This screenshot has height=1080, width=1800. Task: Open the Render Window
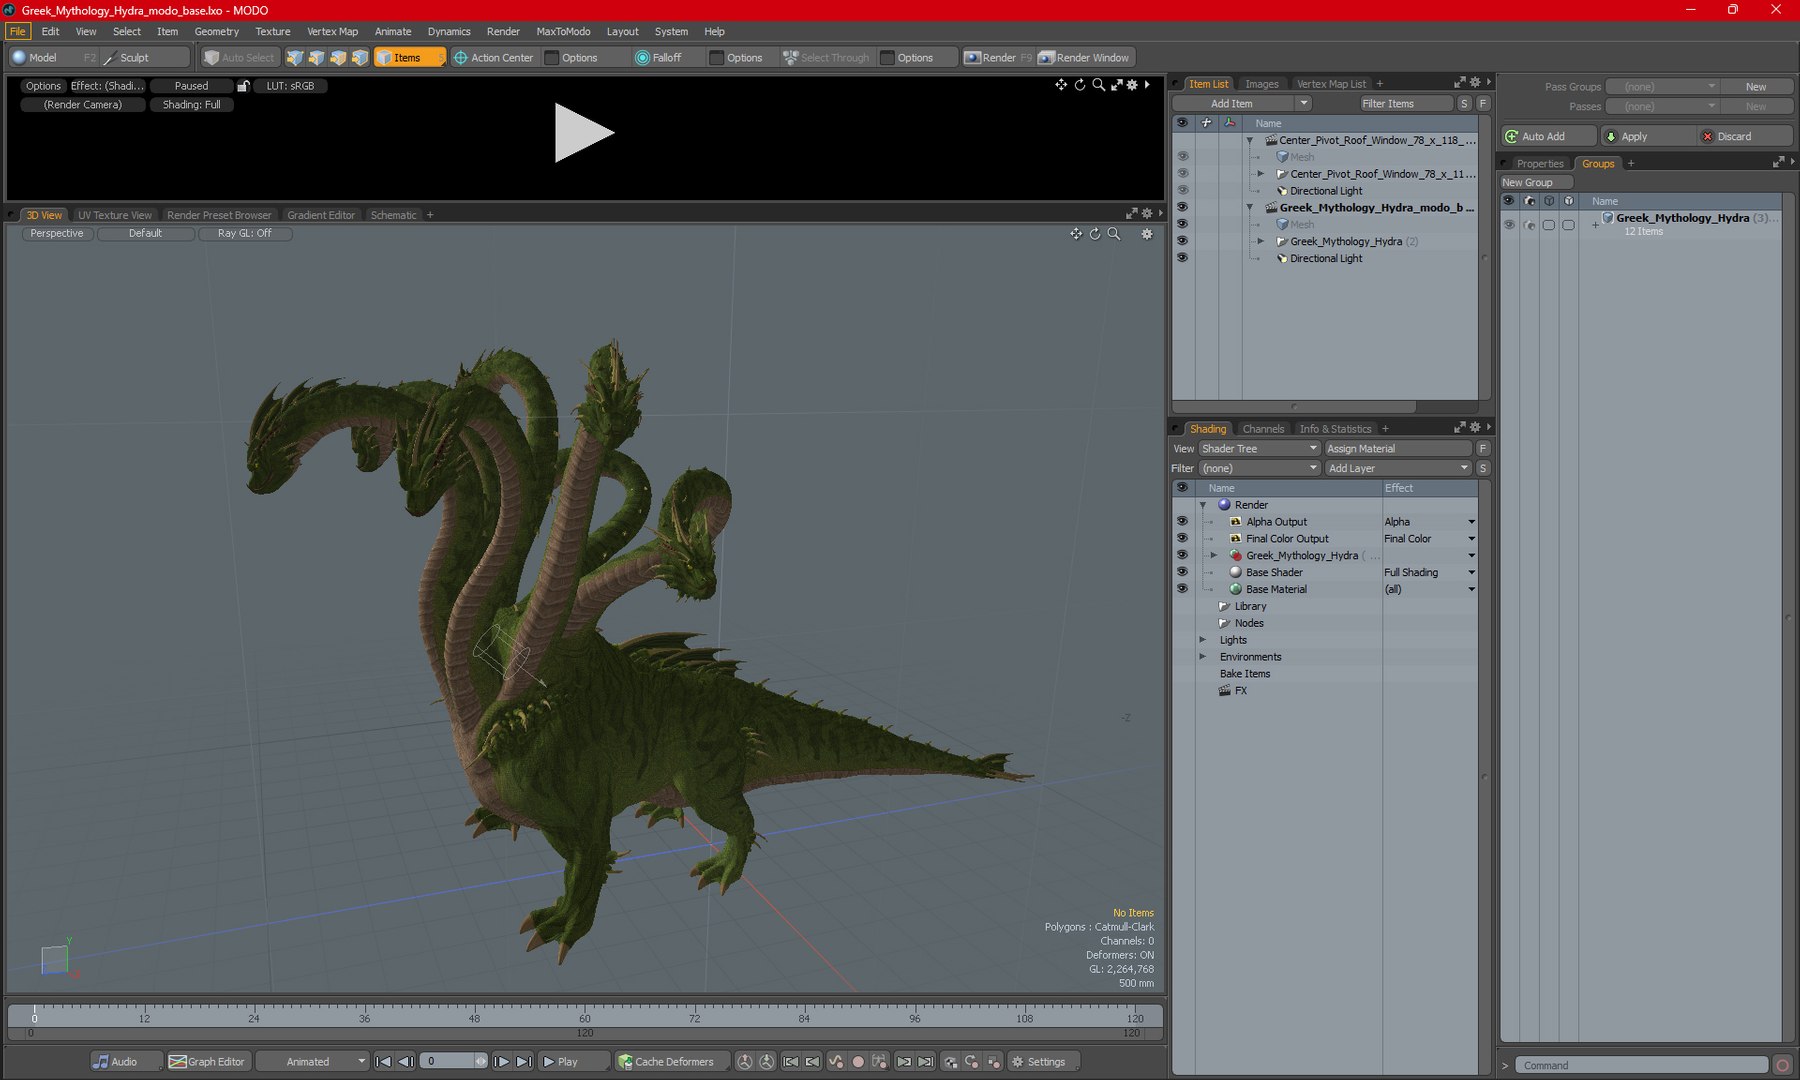(x=1084, y=58)
